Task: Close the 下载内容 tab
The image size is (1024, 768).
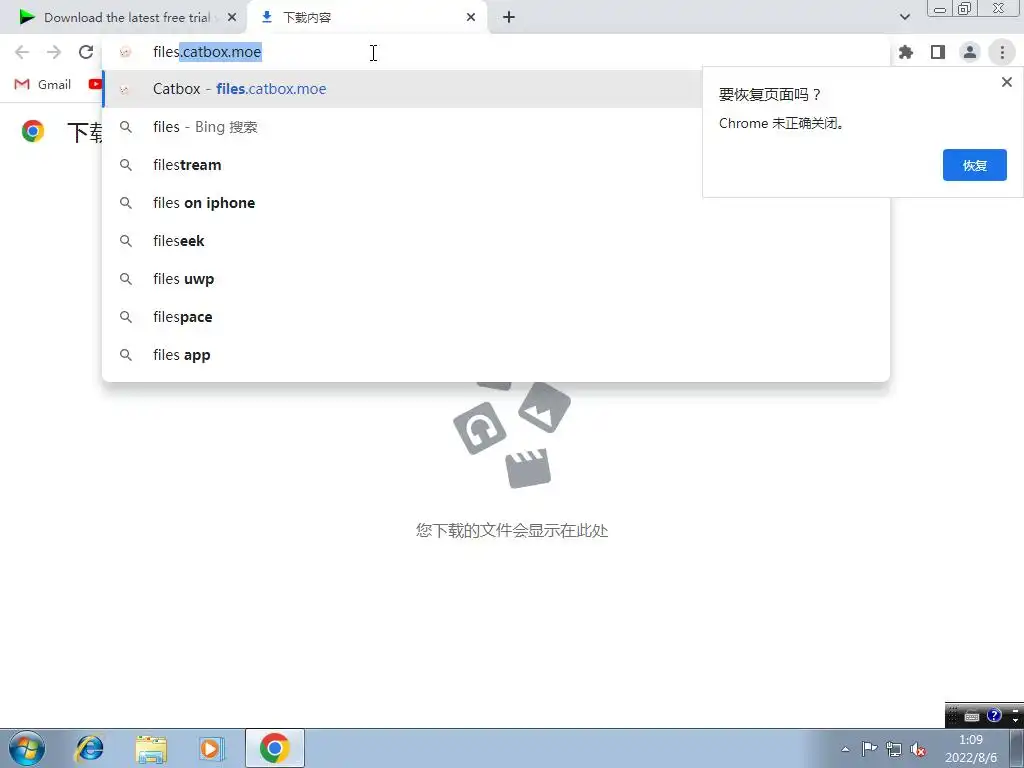Action: pyautogui.click(x=471, y=18)
